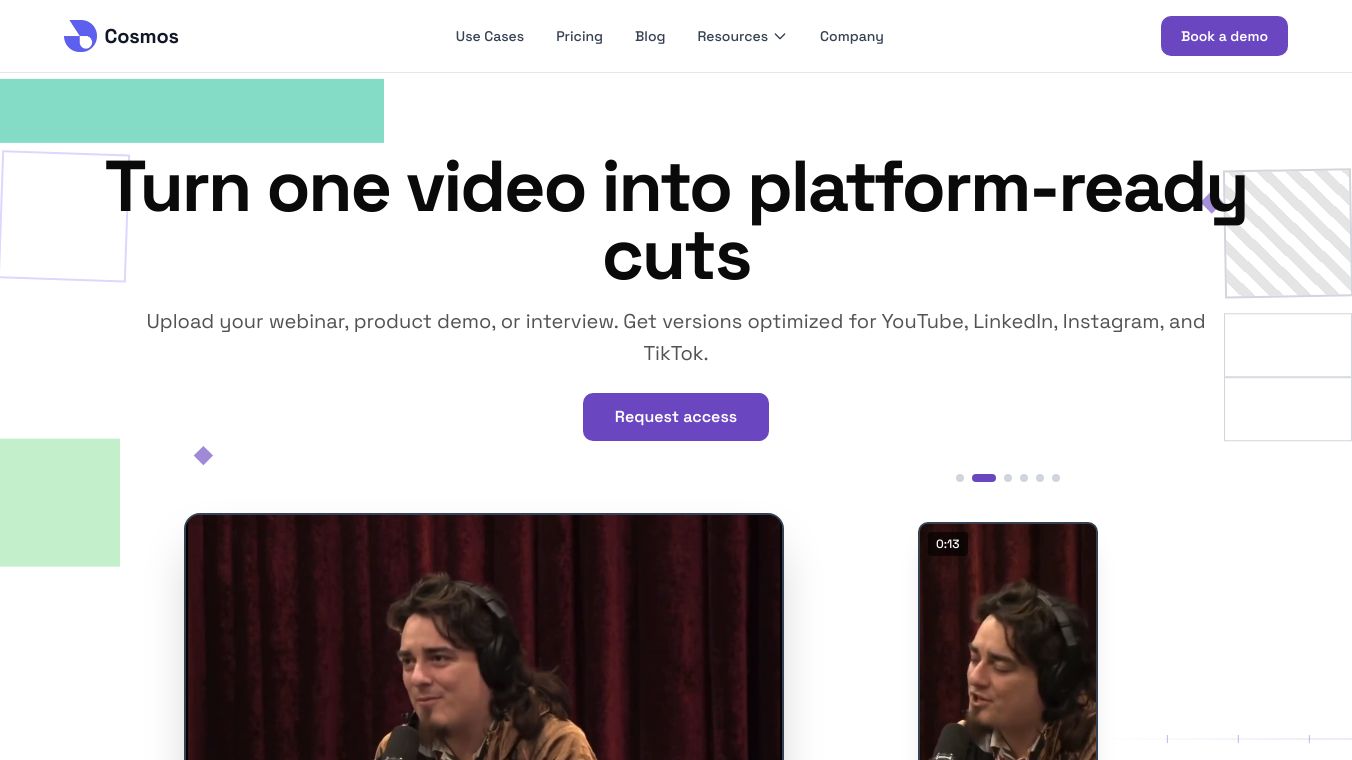Click the Request access button

[x=676, y=417]
